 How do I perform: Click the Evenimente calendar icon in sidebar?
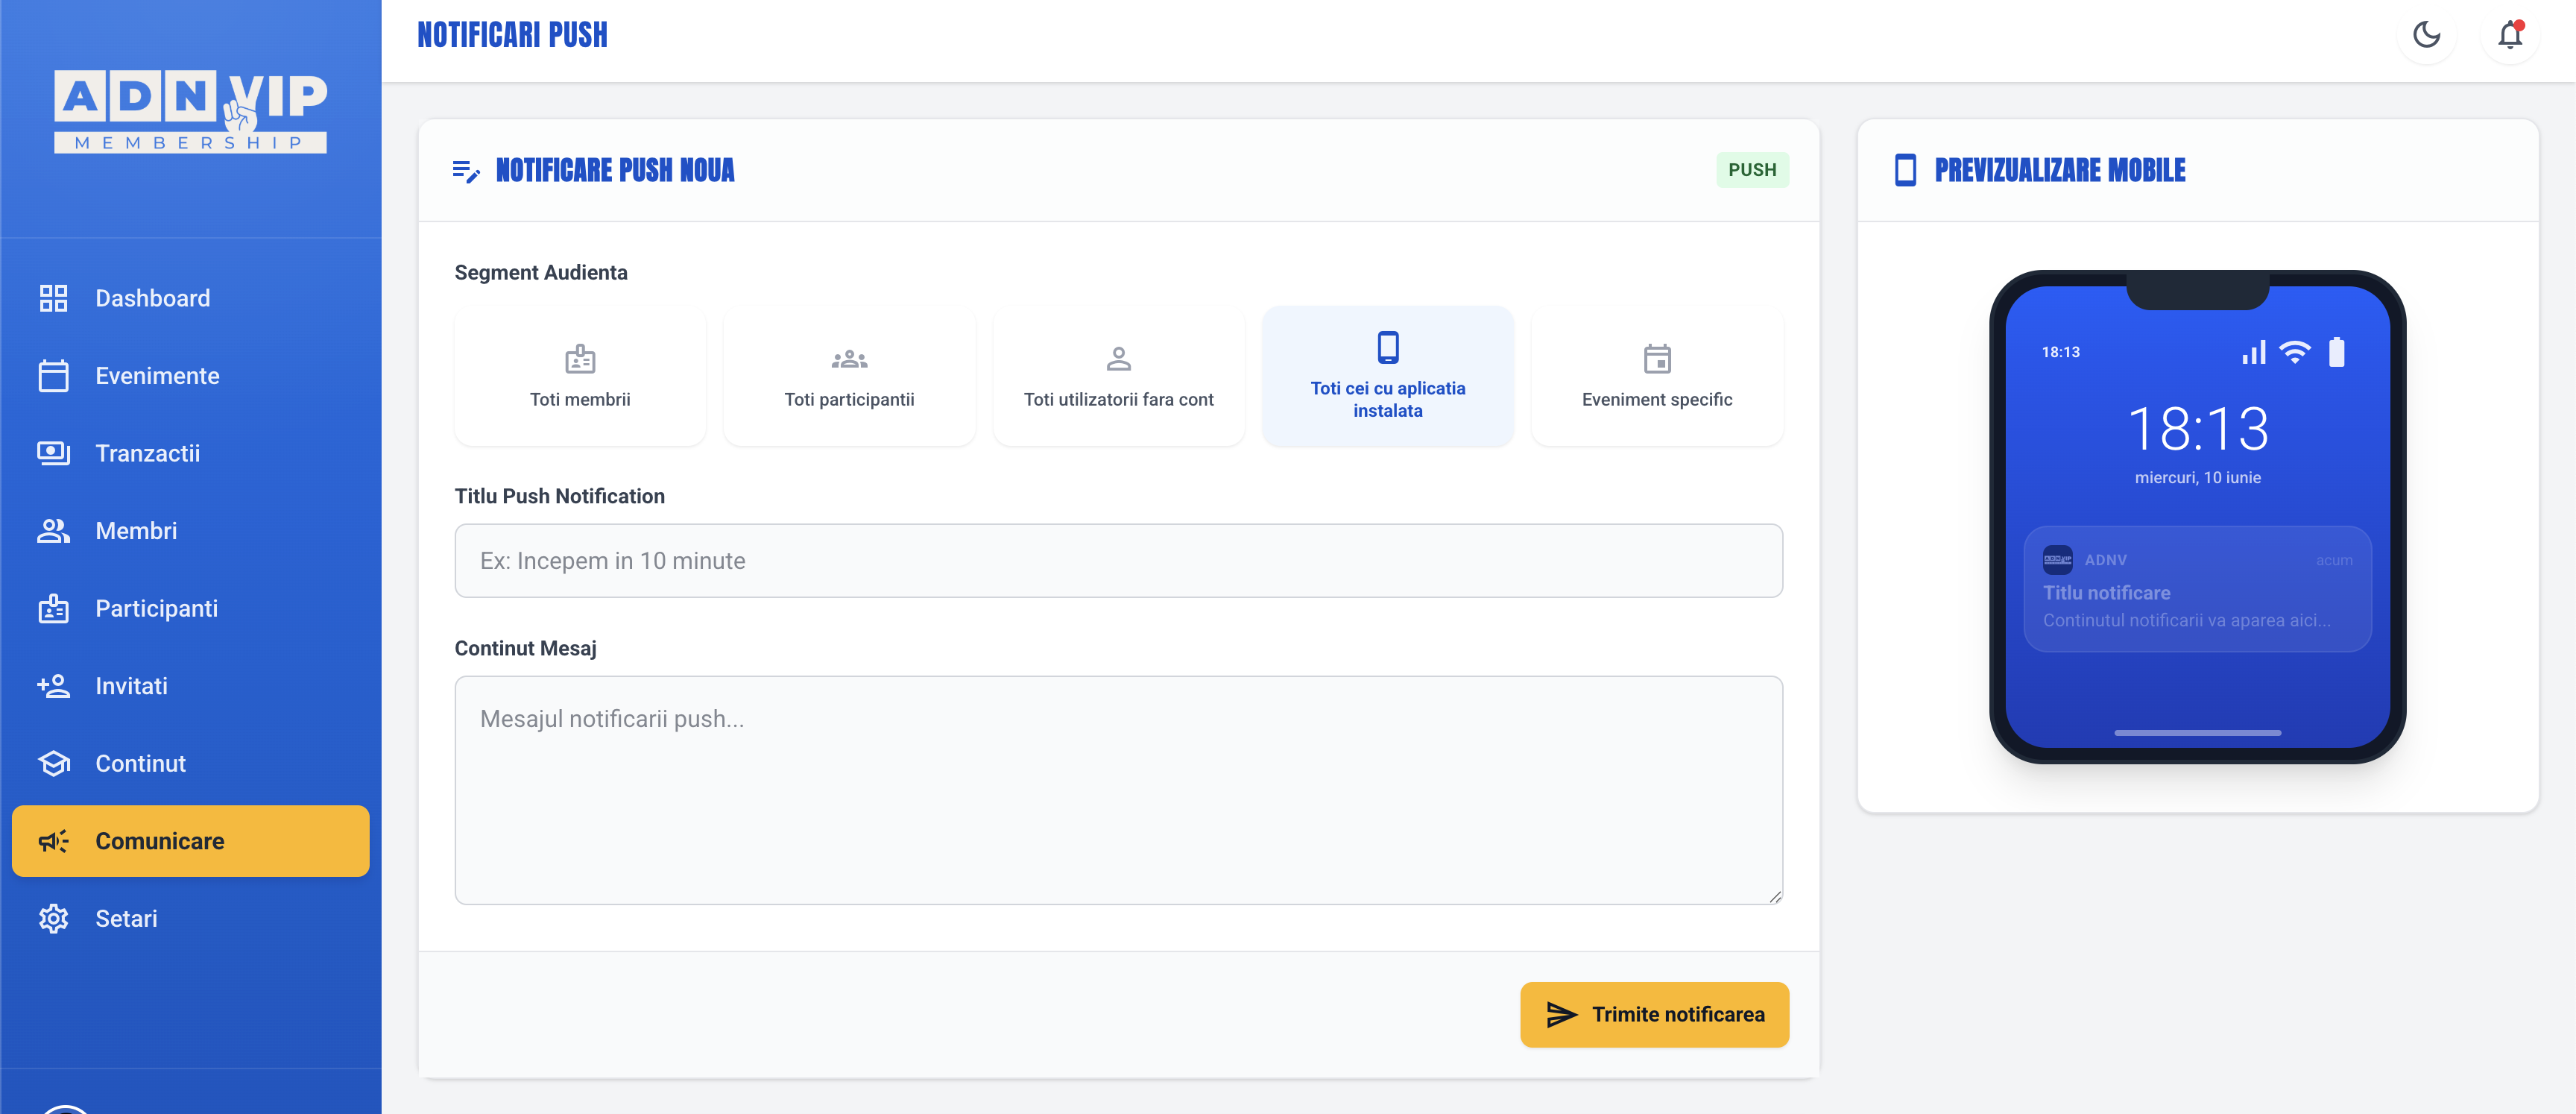point(53,376)
